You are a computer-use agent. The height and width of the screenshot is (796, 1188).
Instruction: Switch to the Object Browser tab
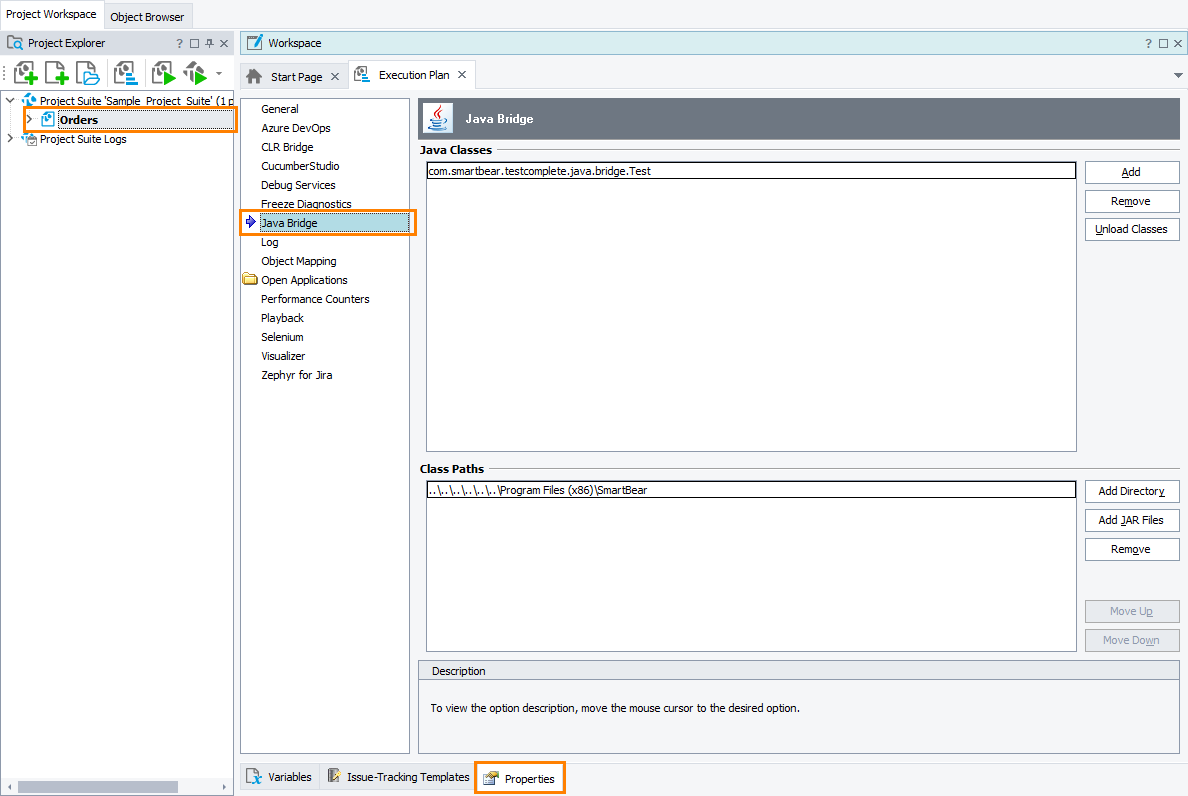tap(147, 17)
